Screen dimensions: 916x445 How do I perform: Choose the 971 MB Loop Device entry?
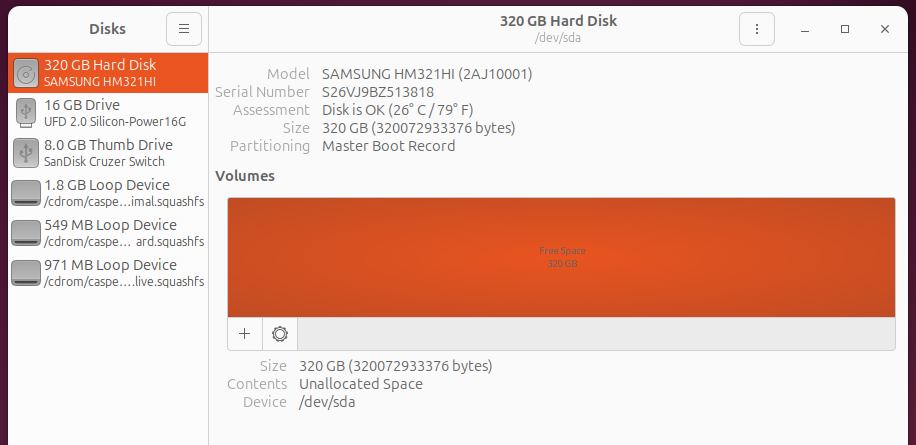[x=110, y=272]
